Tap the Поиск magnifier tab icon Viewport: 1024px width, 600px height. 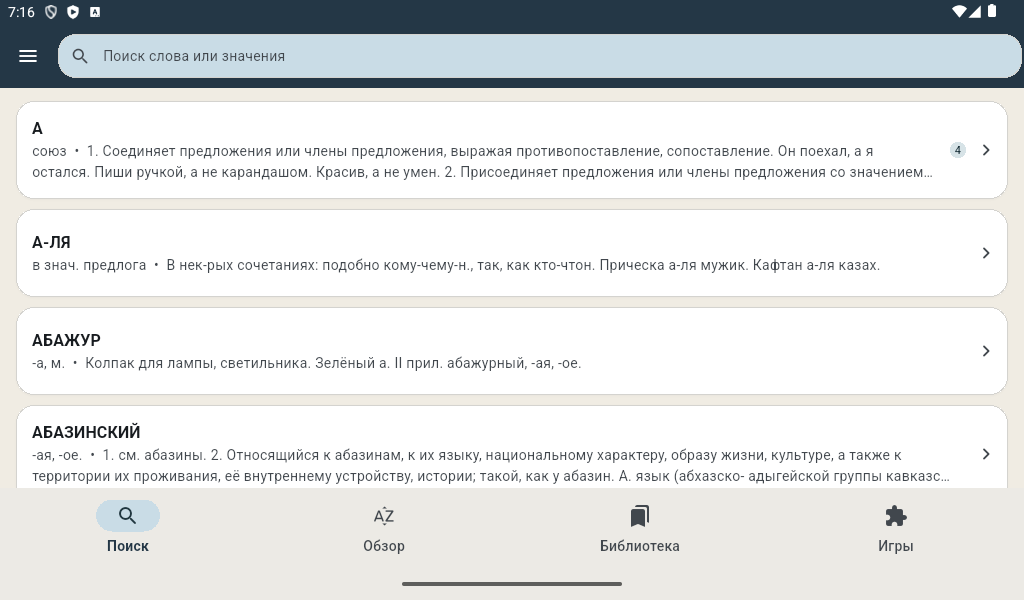coord(128,516)
